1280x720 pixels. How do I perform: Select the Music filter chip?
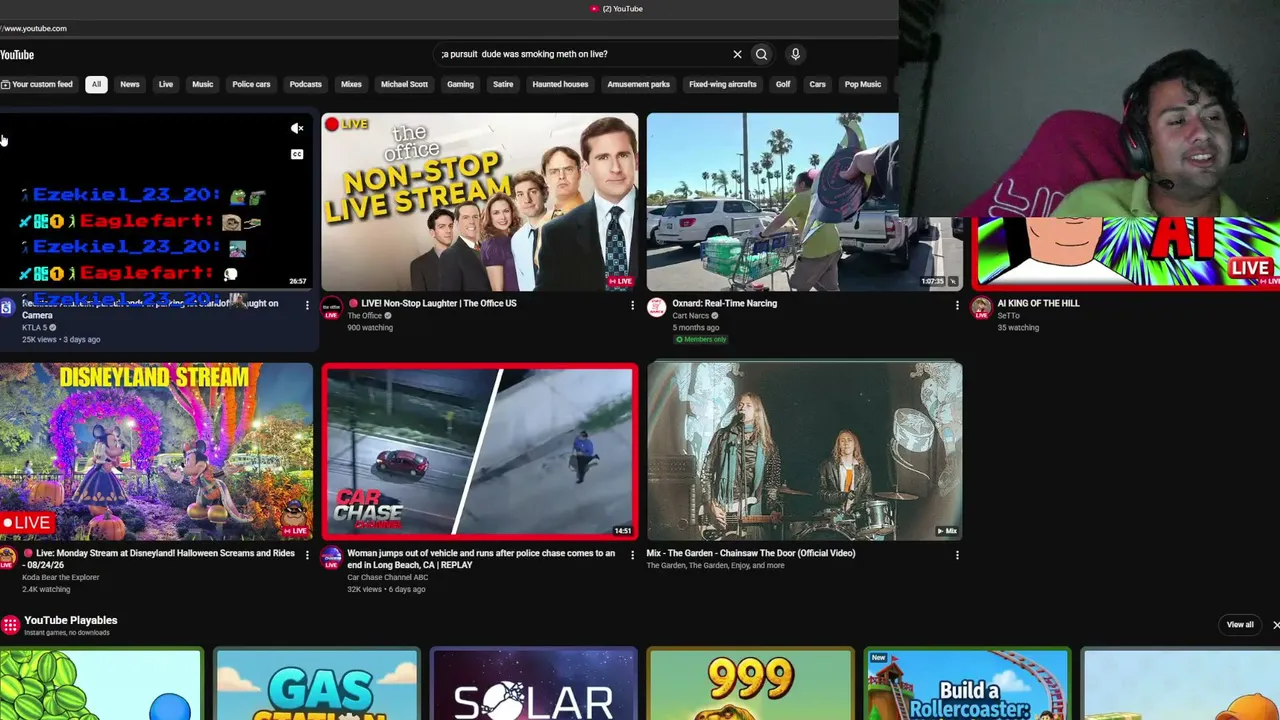click(x=203, y=84)
